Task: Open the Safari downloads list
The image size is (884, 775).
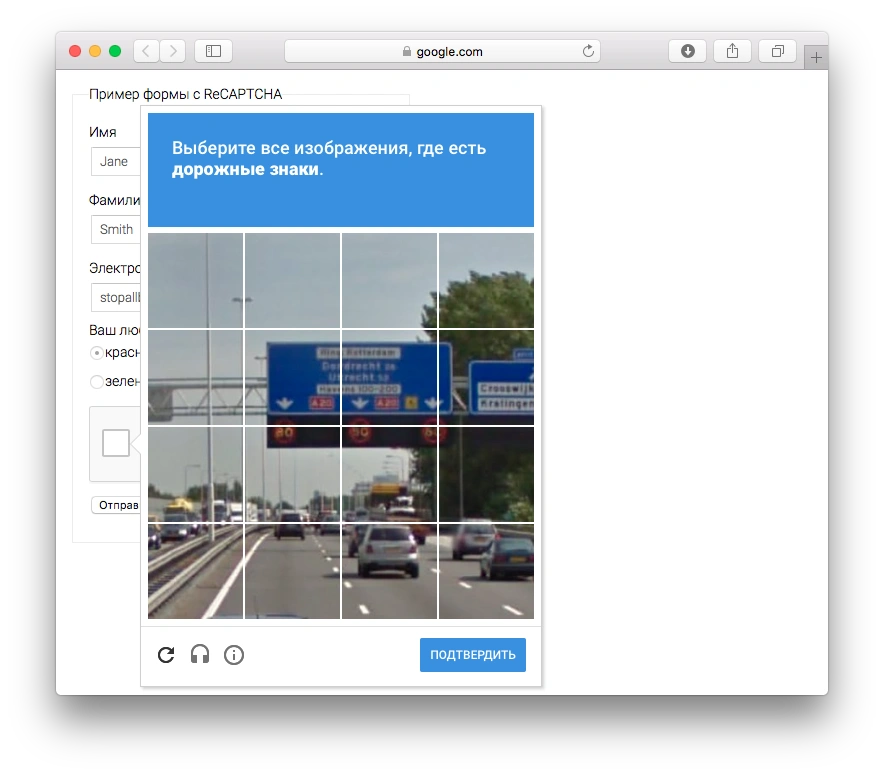Action: point(688,51)
